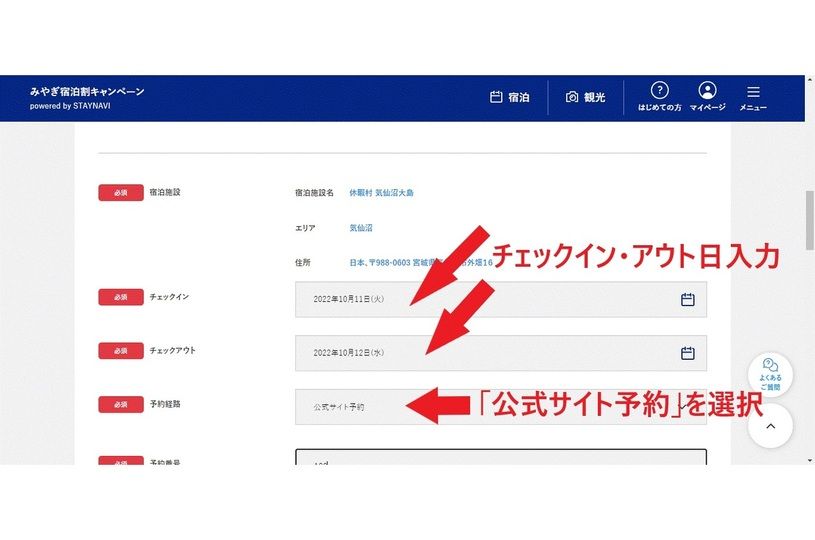Click the page vertical scrollbar thumb
Image resolution: width=815 pixels, height=540 pixels.
click(x=809, y=220)
